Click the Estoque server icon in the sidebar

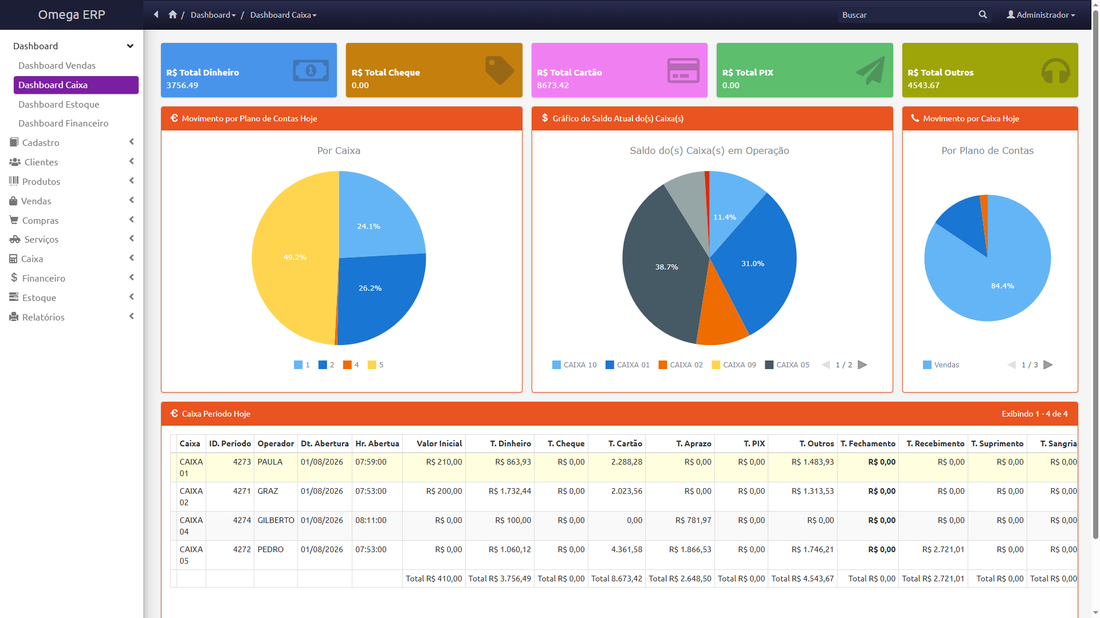tap(14, 297)
